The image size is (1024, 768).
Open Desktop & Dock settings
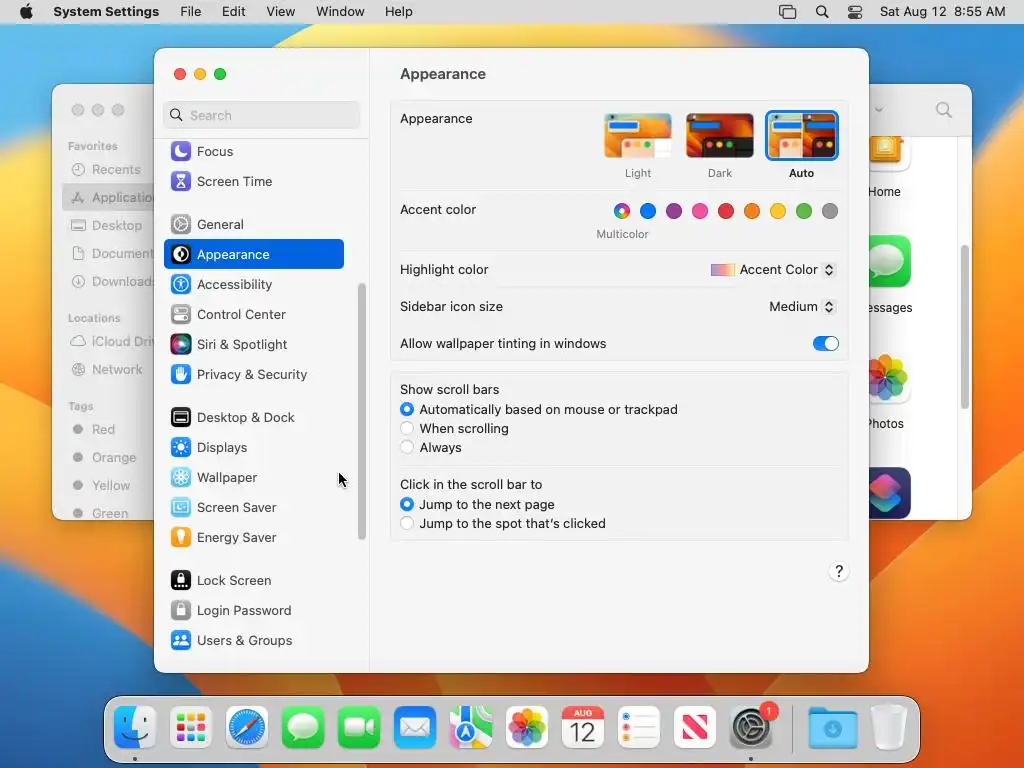(253, 418)
